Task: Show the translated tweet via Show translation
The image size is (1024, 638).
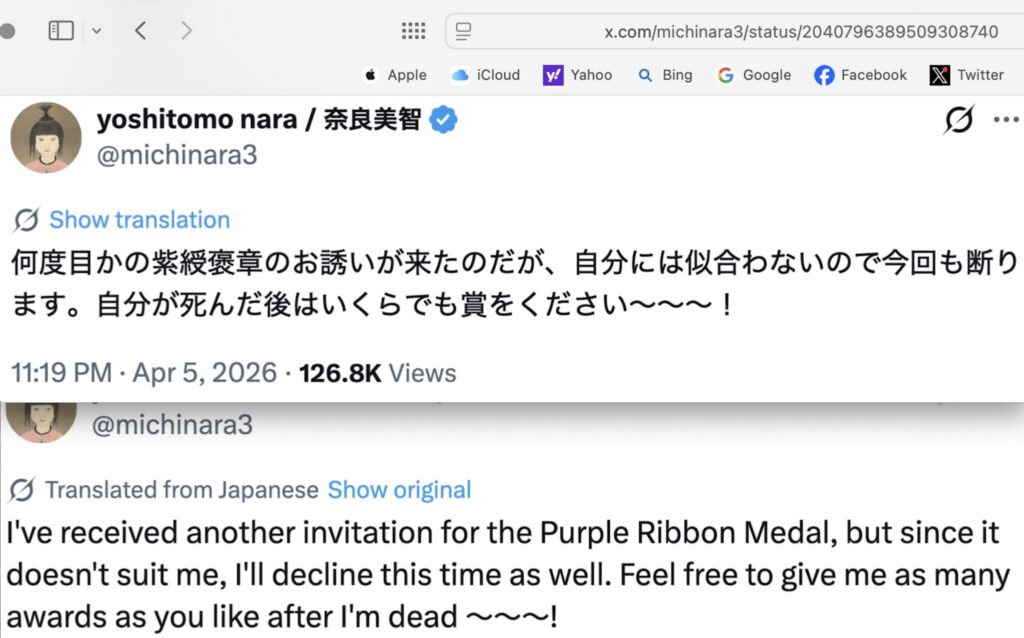Action: click(138, 219)
